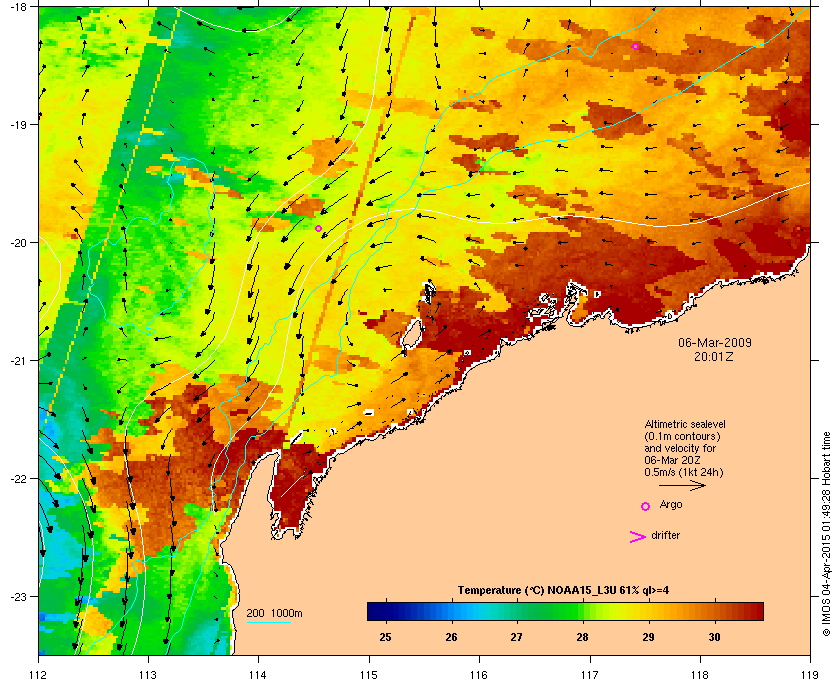The width and height of the screenshot is (840, 680).
Task: Click the latitude axis label -18
Action: pos(18,6)
